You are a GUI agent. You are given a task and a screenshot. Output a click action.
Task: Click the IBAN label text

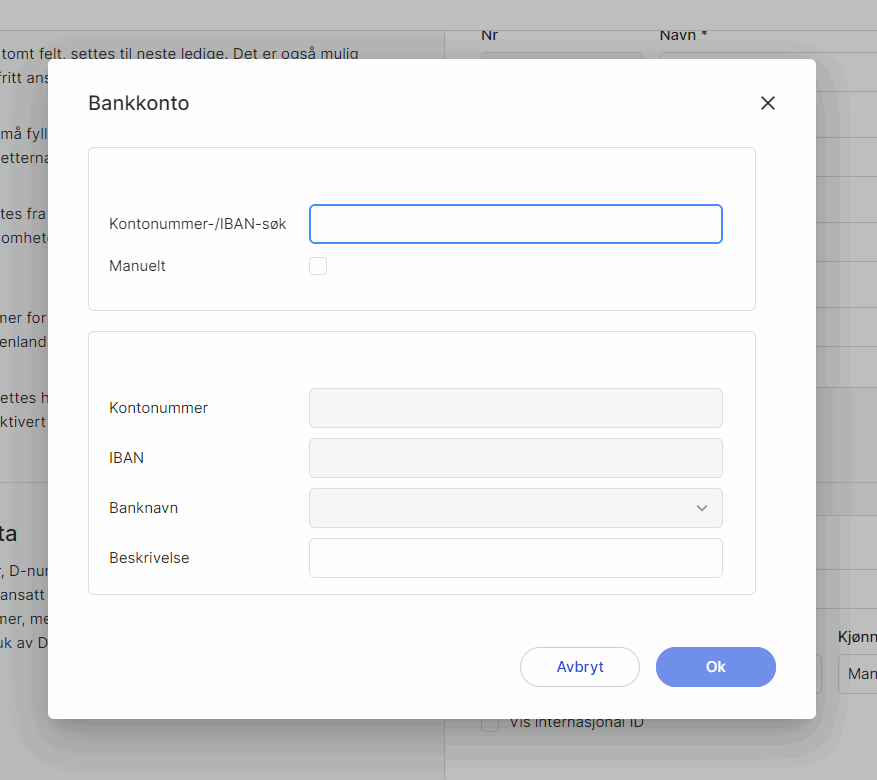(127, 458)
